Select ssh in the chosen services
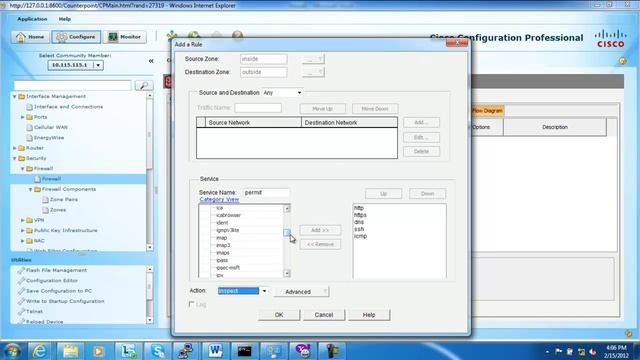 click(359, 229)
